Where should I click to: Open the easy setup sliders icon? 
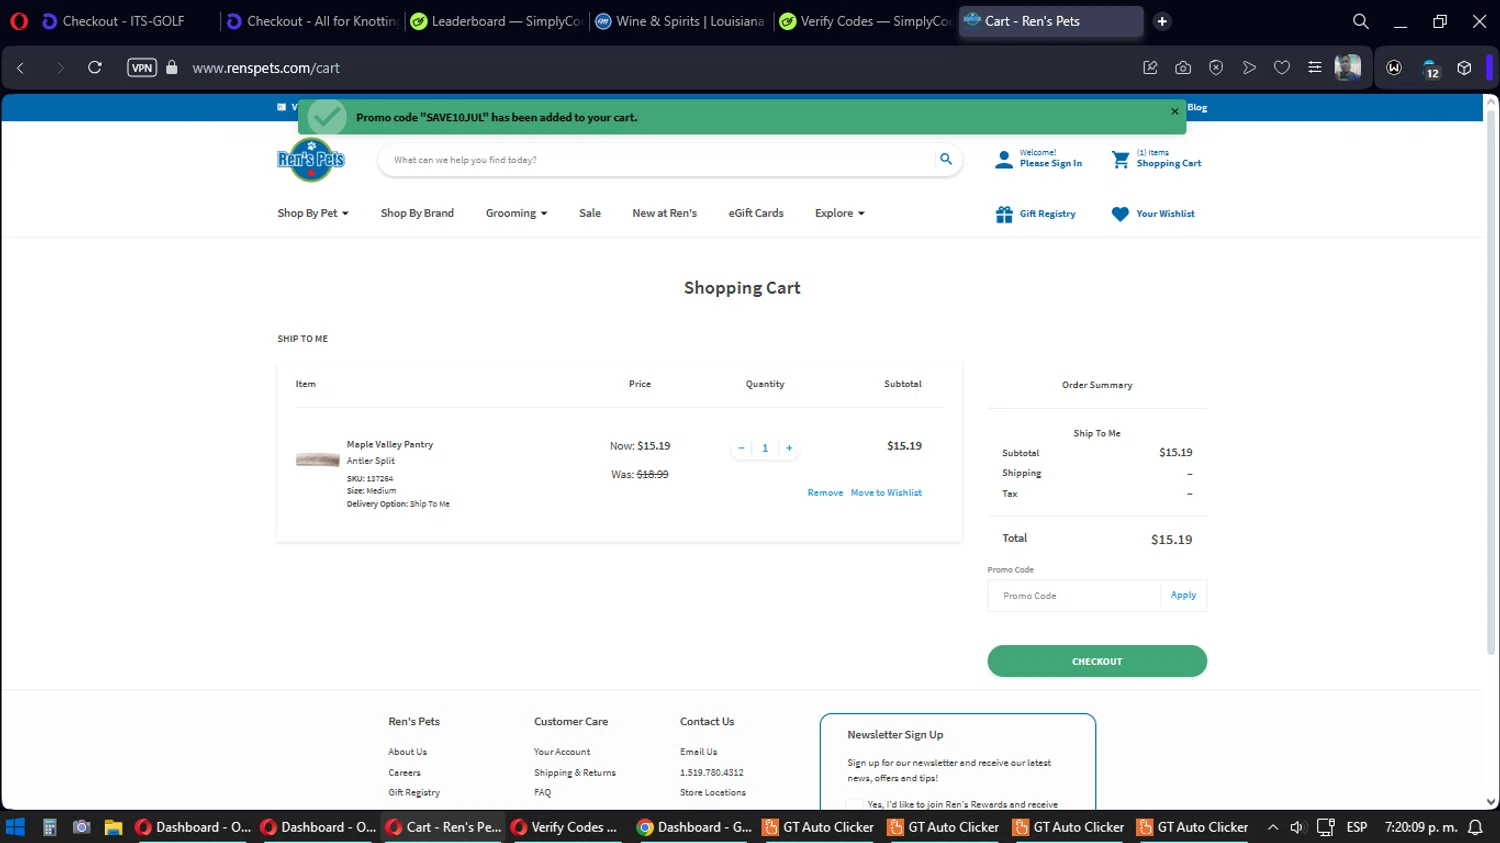[1315, 68]
